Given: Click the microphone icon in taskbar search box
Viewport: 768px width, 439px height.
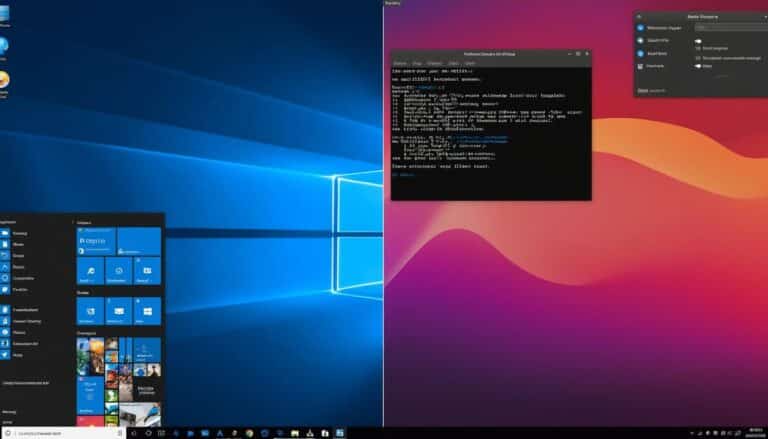Looking at the screenshot, I should (120, 433).
